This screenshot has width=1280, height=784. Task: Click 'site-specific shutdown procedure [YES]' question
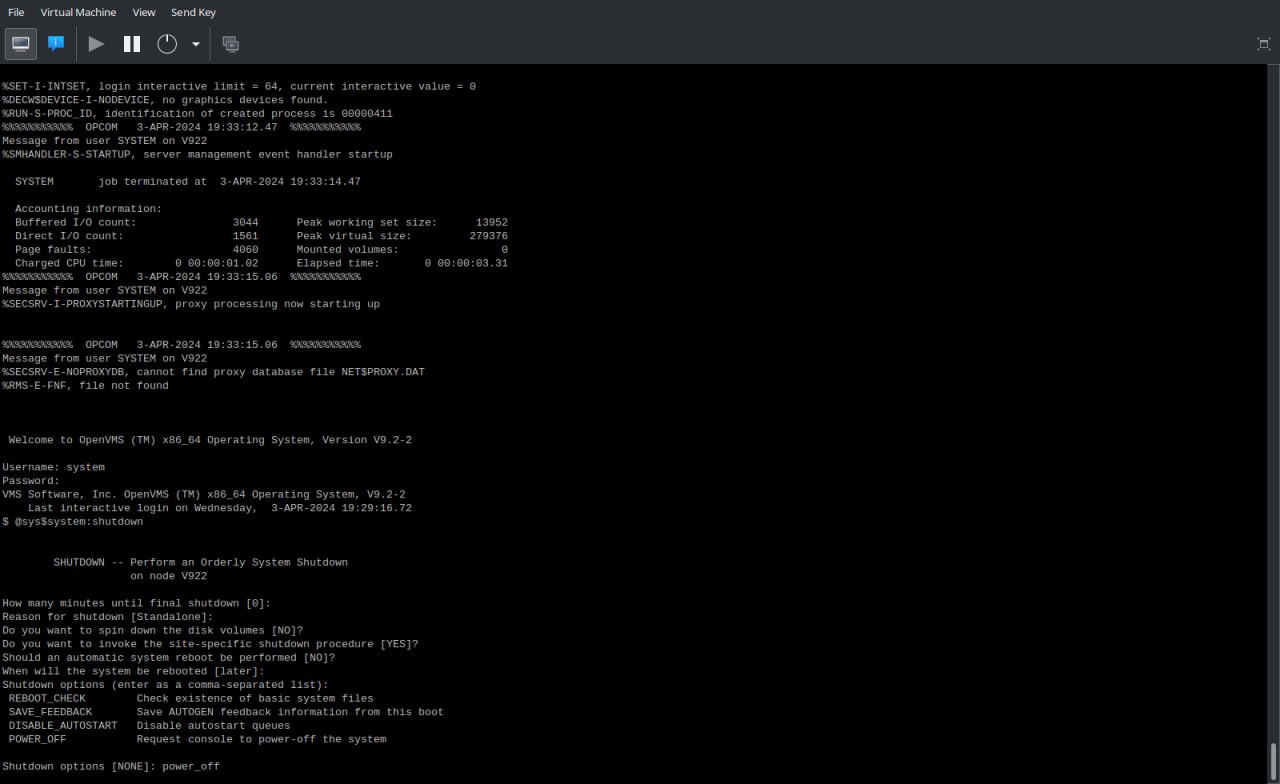(x=210, y=644)
